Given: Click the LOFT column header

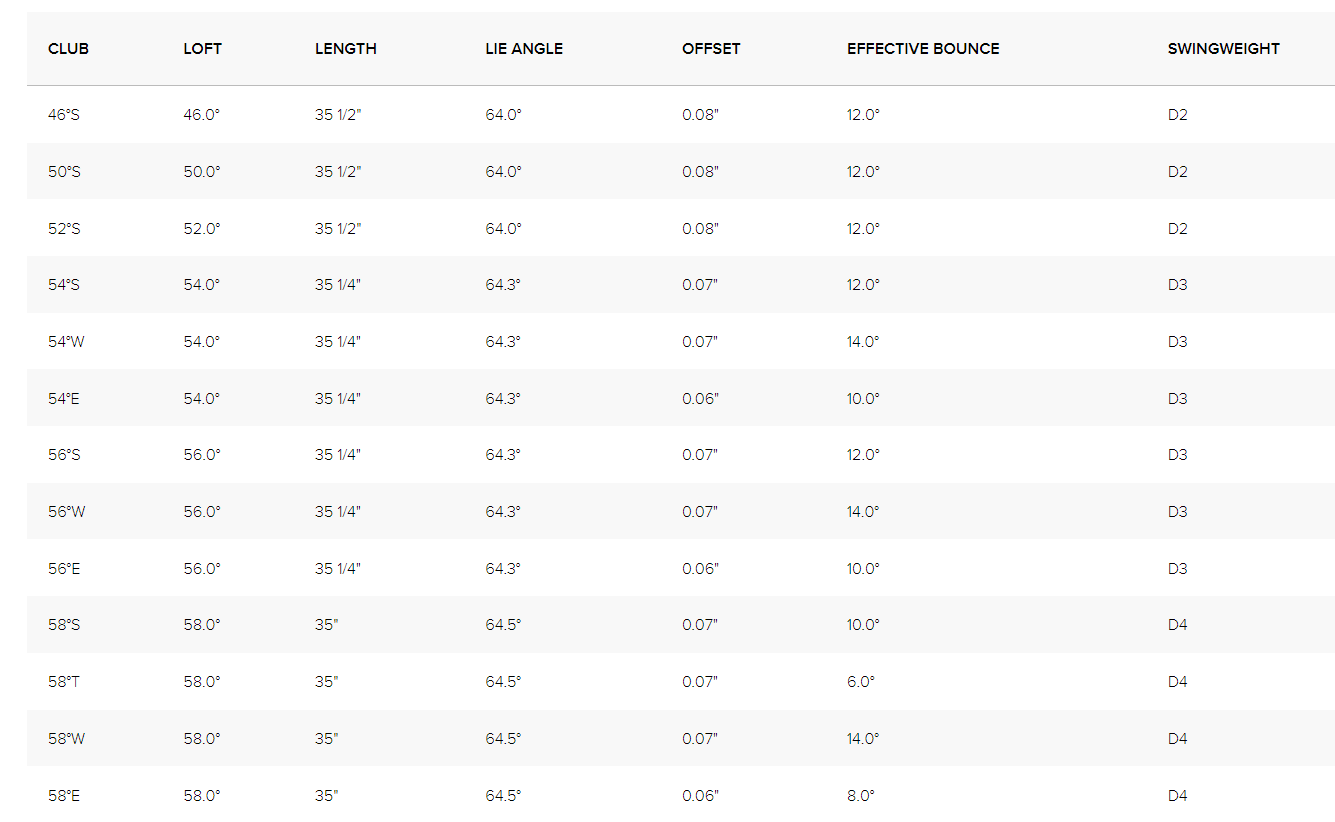Looking at the screenshot, I should click(202, 48).
